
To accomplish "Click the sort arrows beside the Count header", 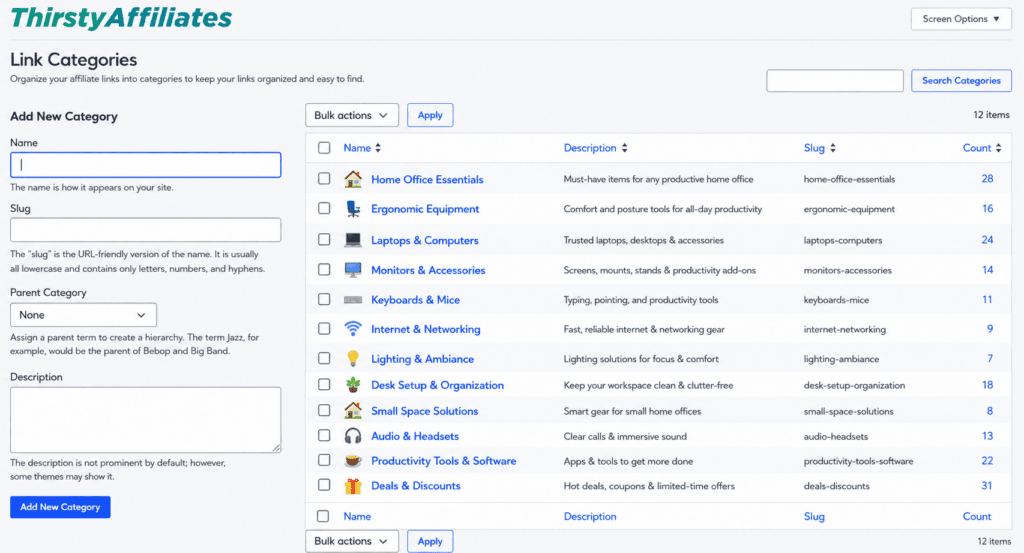I will (999, 148).
